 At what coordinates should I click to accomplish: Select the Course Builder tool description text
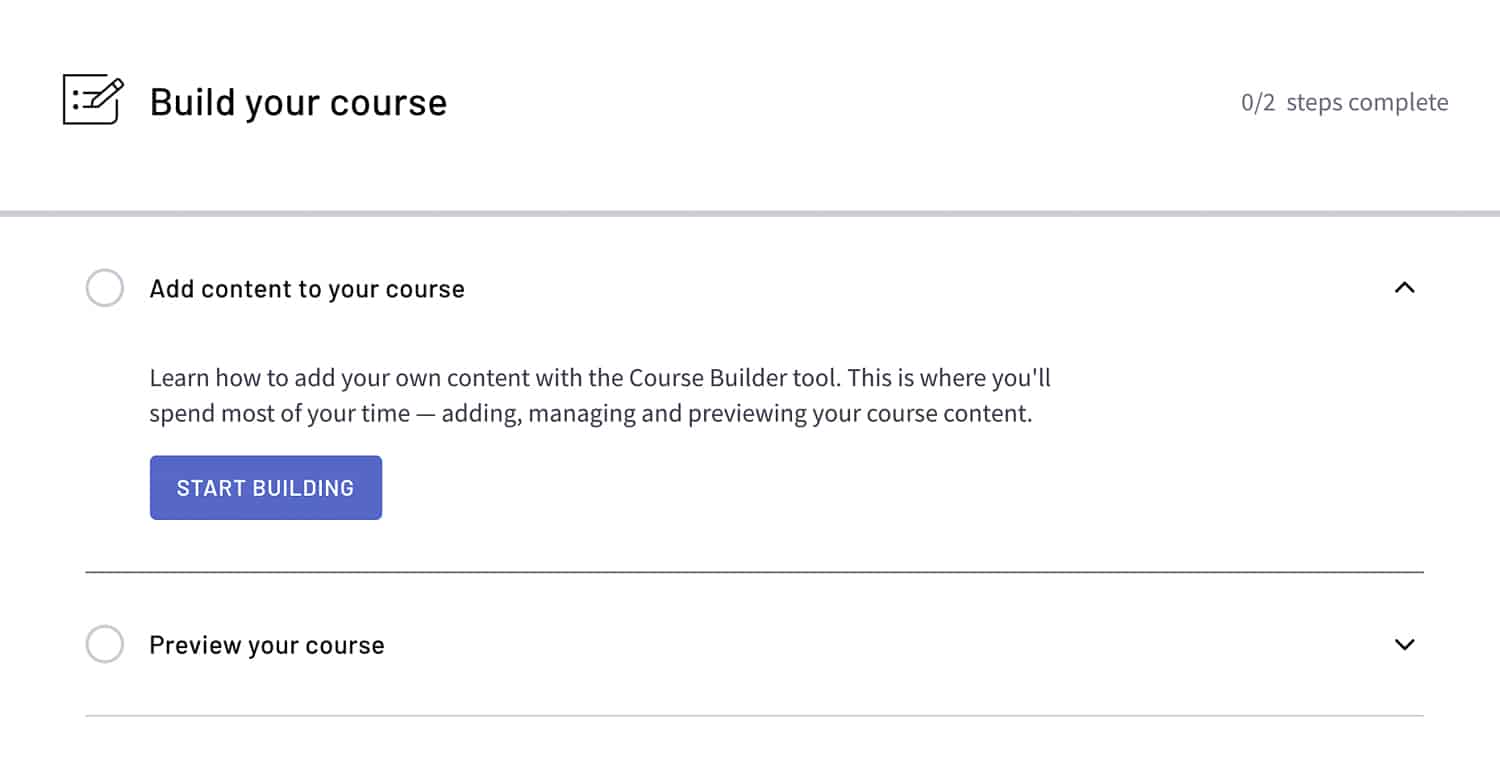(x=600, y=394)
